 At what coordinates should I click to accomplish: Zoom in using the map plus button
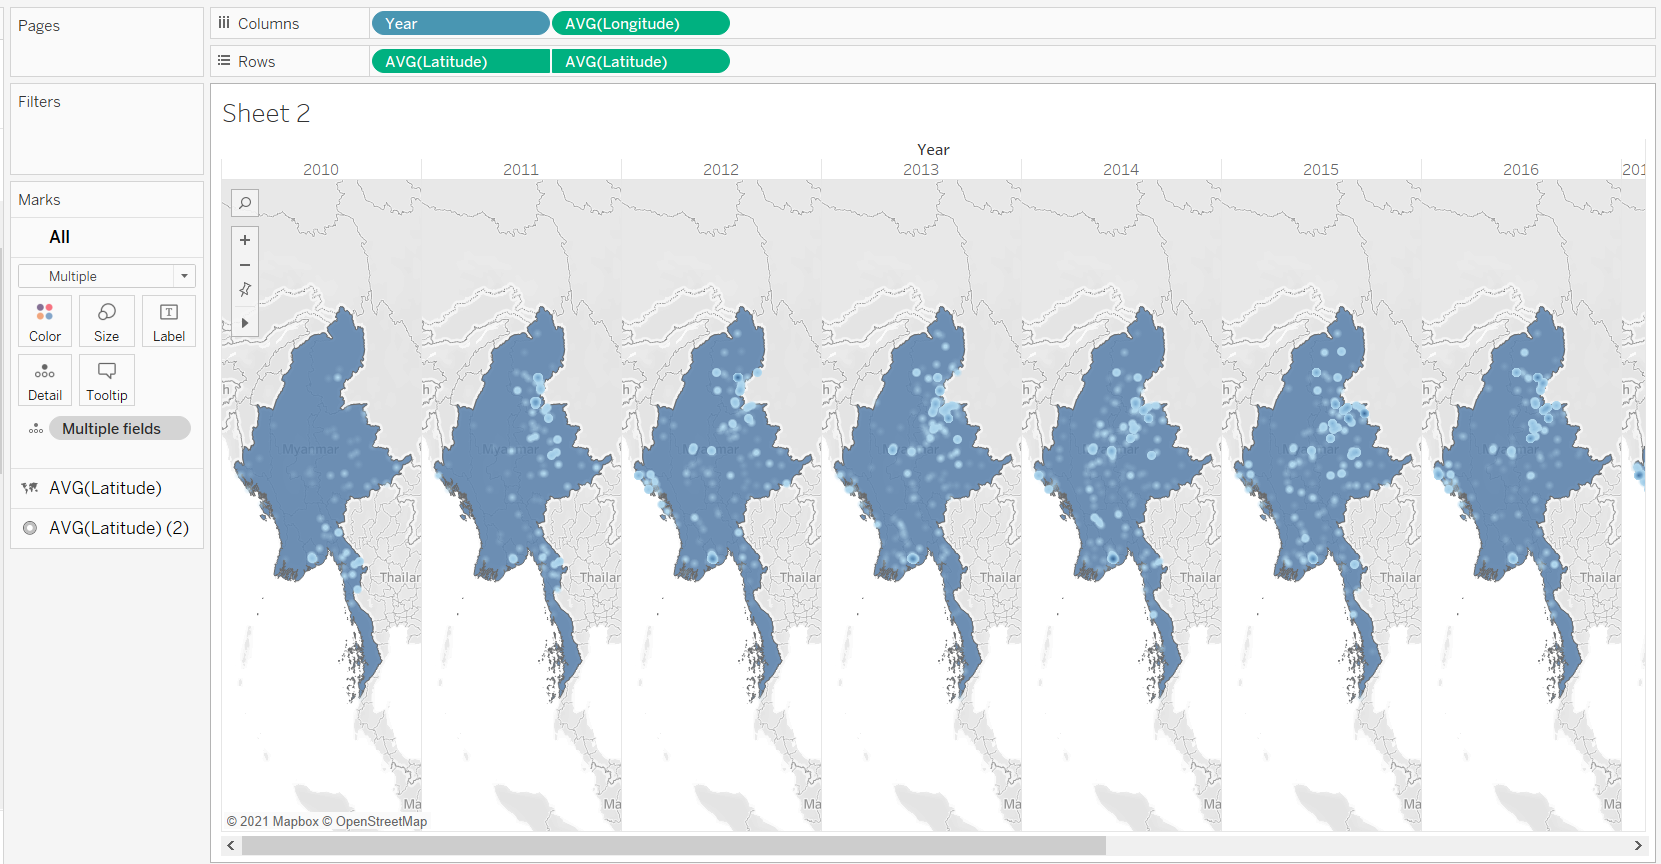click(245, 240)
